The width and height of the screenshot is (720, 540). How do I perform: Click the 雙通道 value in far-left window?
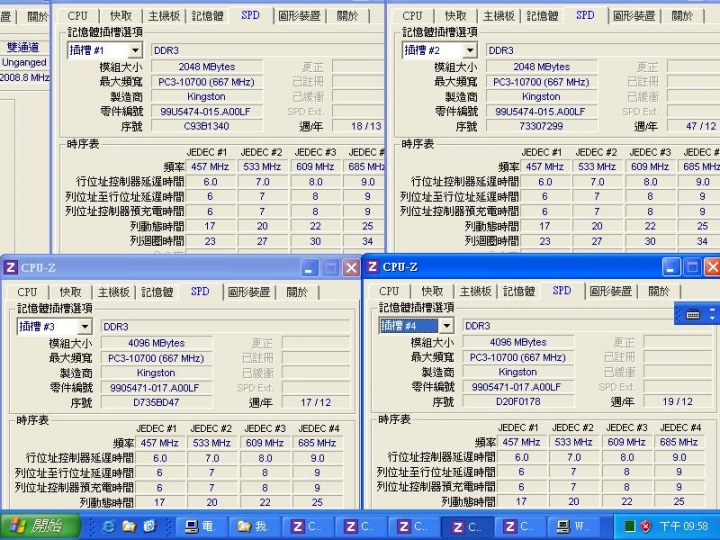(23, 47)
